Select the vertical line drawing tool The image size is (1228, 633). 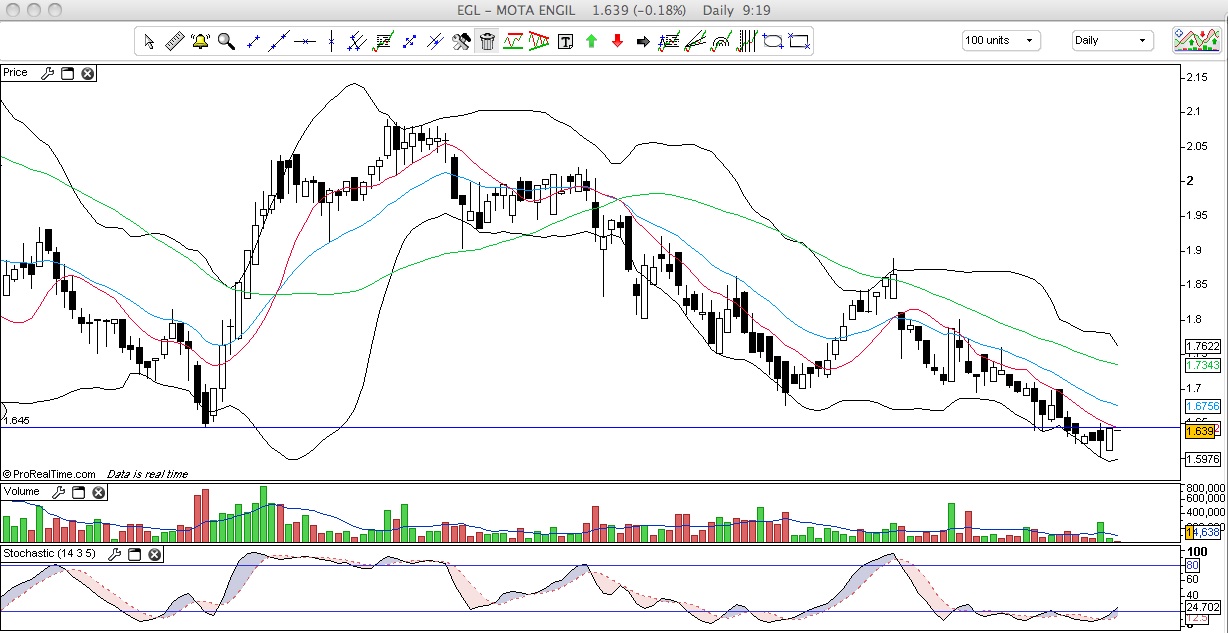coord(331,41)
